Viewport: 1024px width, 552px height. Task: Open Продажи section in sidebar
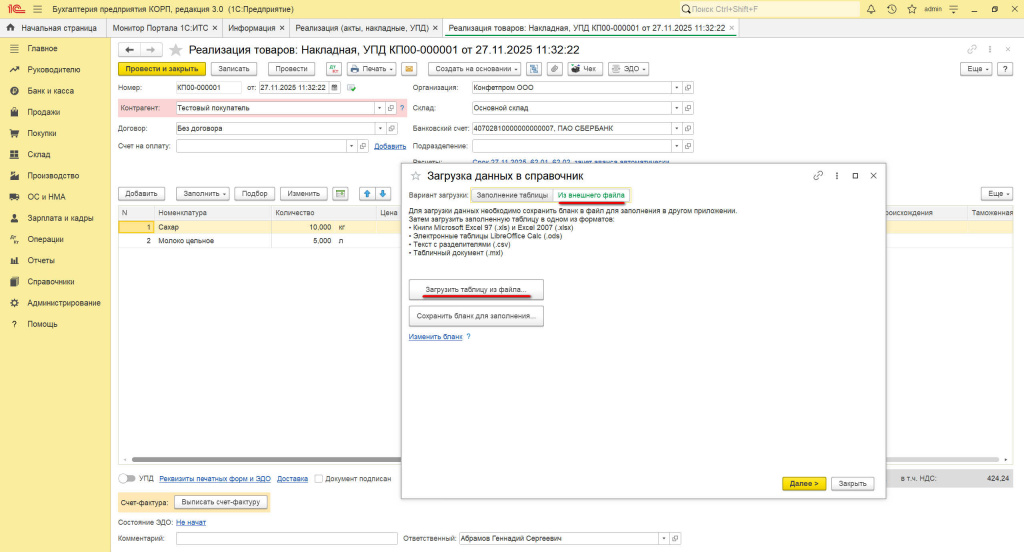43,112
